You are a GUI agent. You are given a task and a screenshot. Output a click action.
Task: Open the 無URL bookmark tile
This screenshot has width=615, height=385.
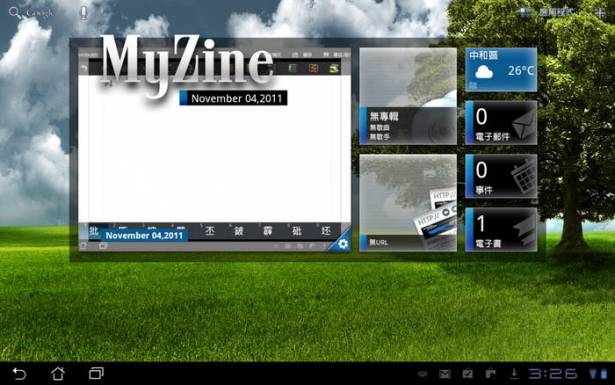click(408, 203)
